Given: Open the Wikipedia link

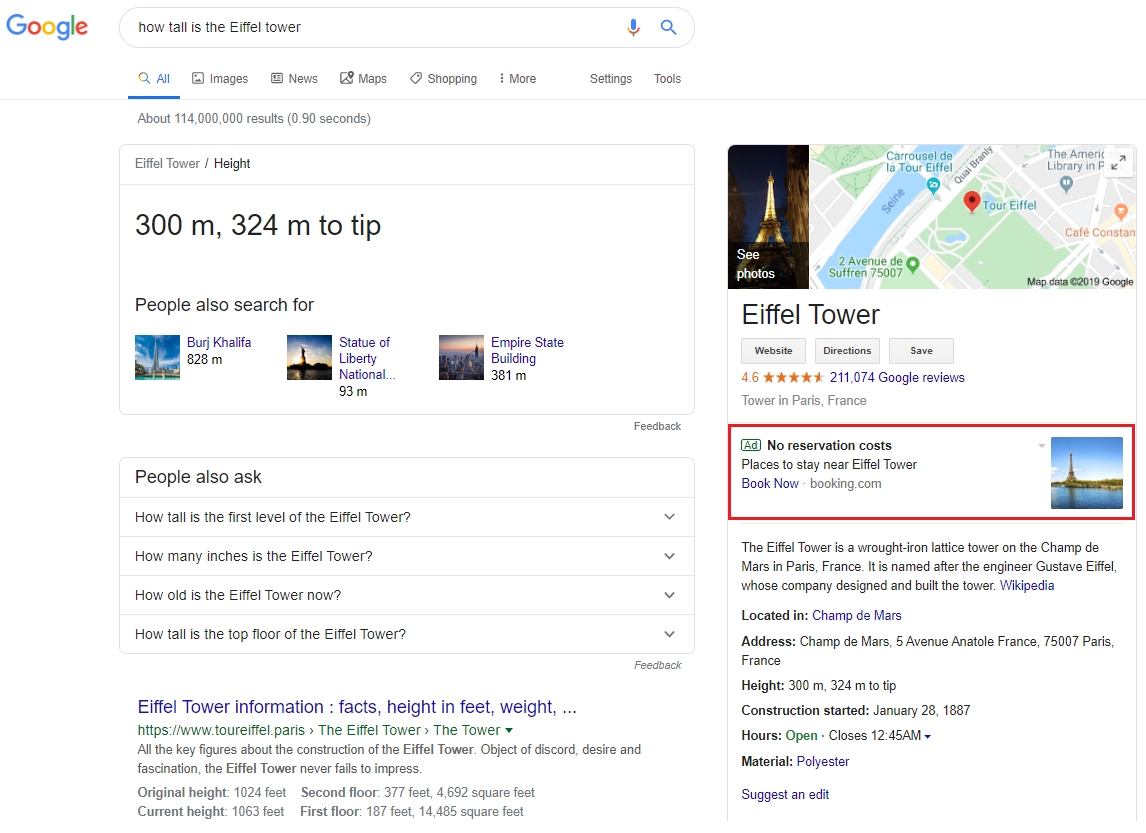Looking at the screenshot, I should click(1027, 585).
